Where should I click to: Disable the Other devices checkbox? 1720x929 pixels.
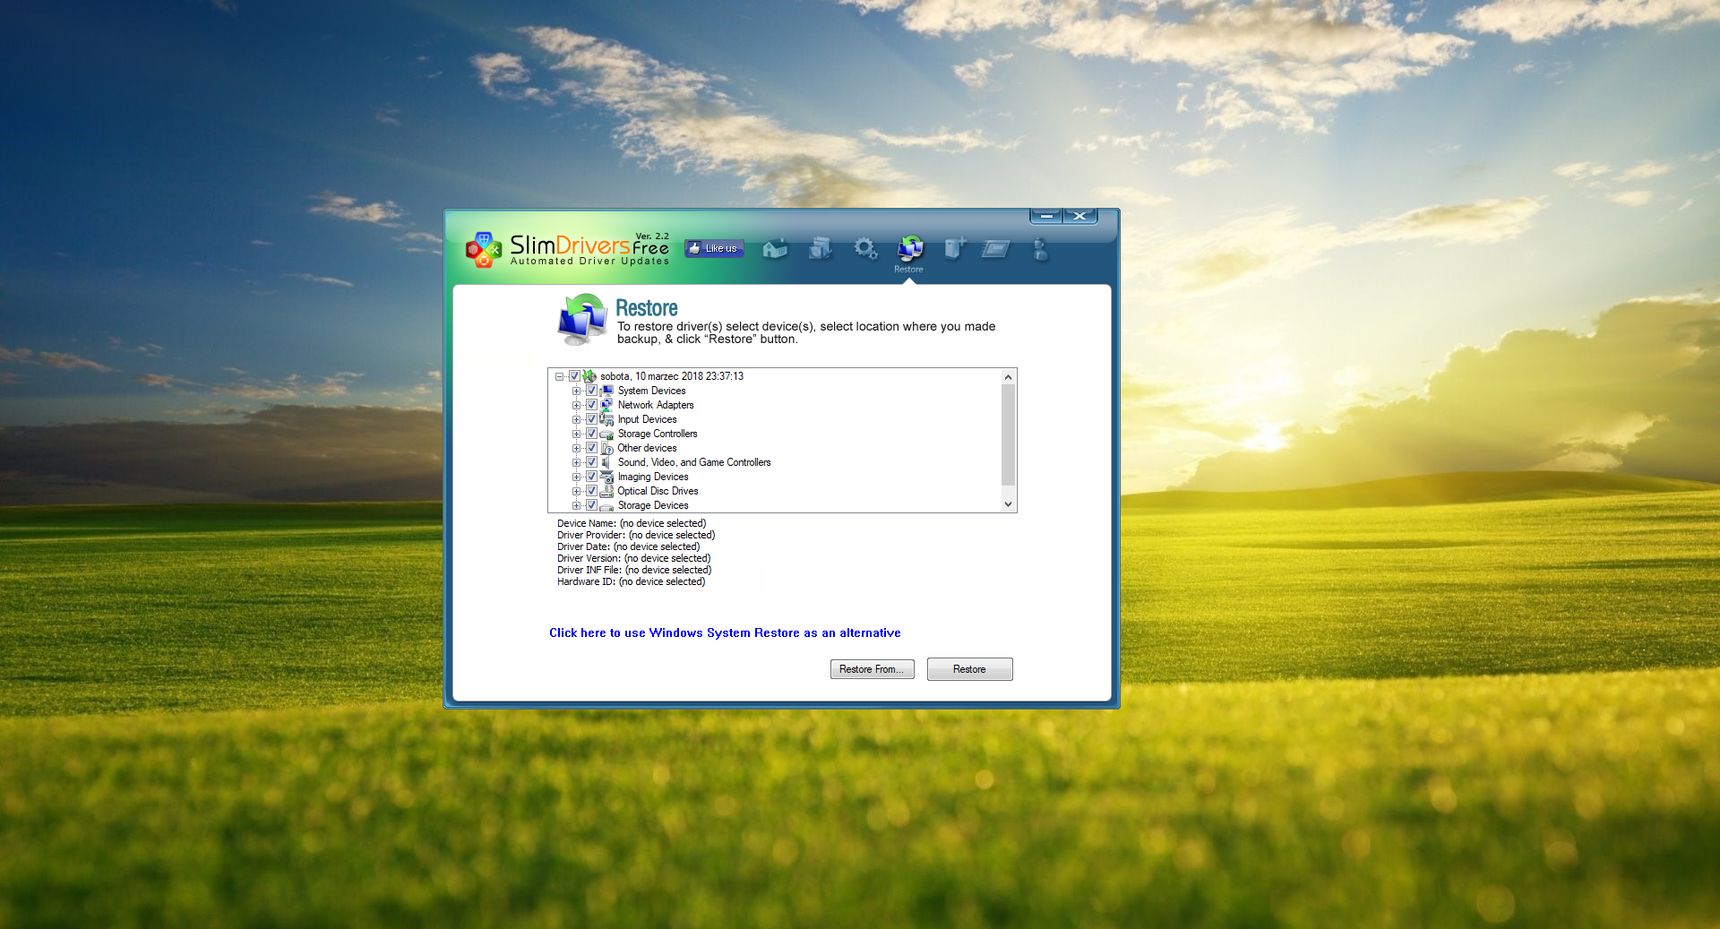coord(591,448)
